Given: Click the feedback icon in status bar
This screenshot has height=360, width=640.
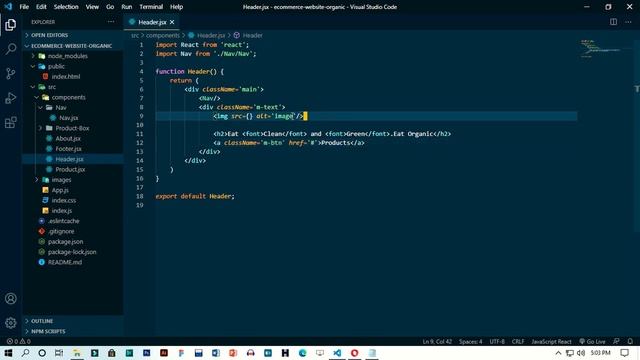Looking at the screenshot, I should point(616,341).
